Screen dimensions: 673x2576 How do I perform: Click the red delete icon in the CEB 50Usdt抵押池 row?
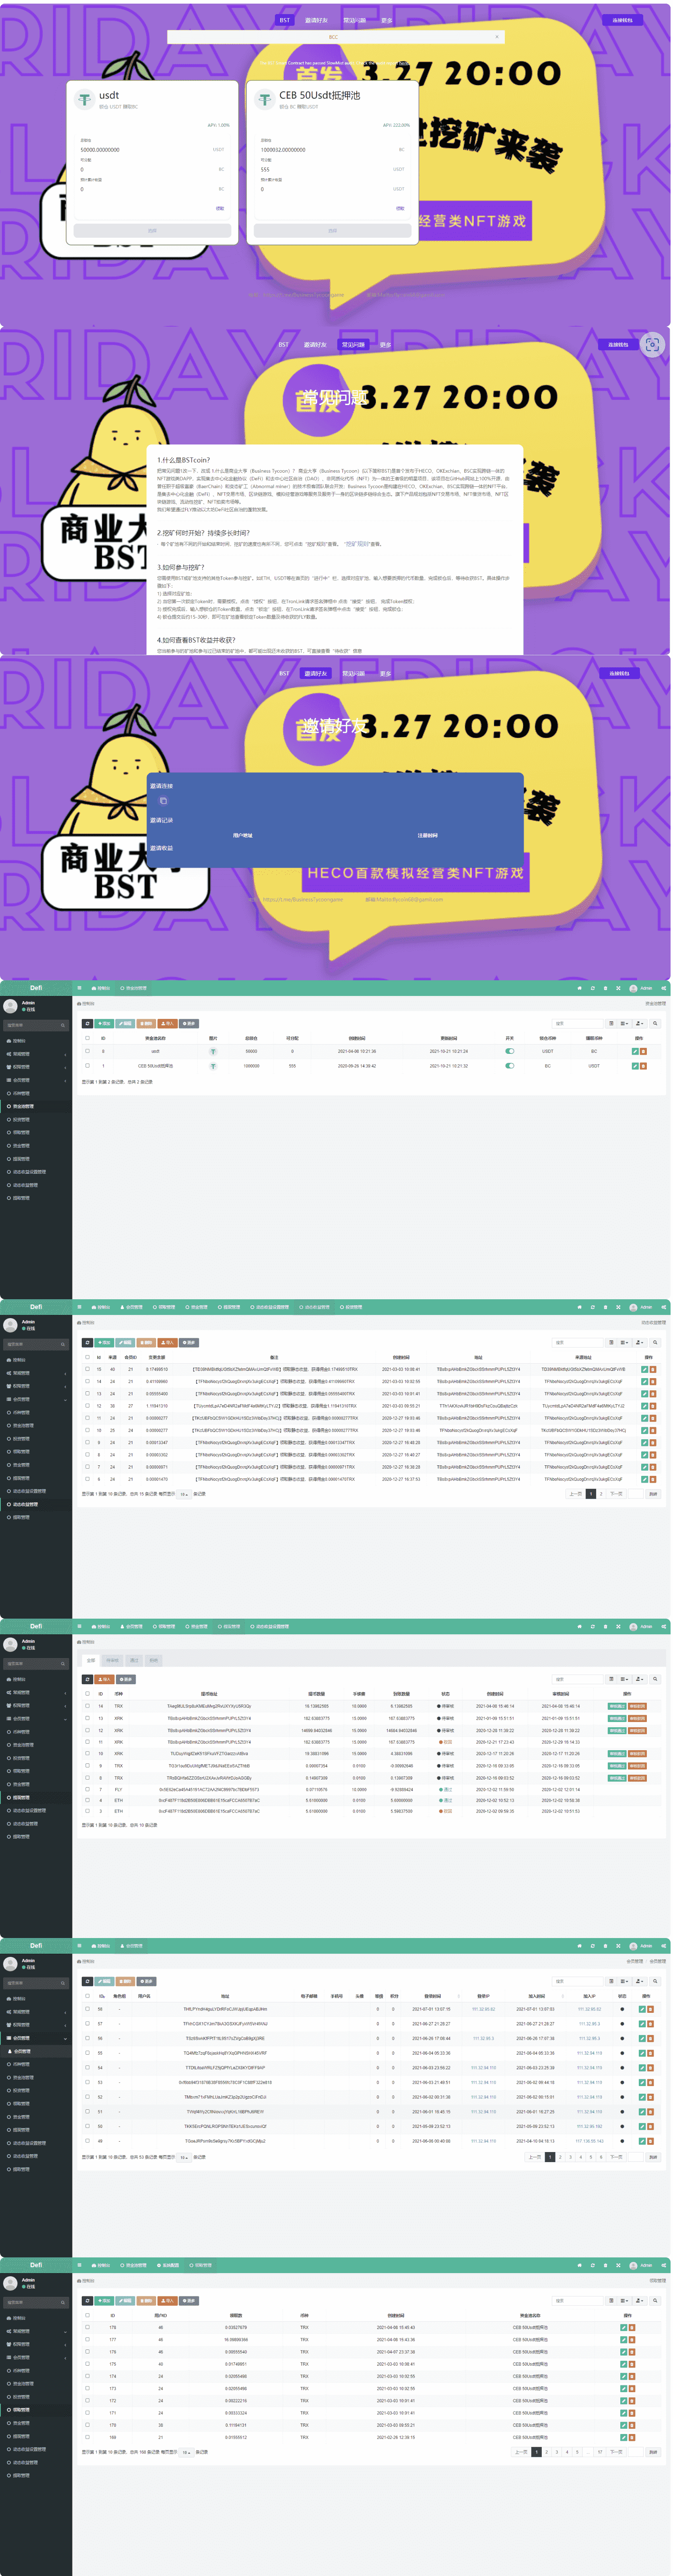pos(643,1066)
